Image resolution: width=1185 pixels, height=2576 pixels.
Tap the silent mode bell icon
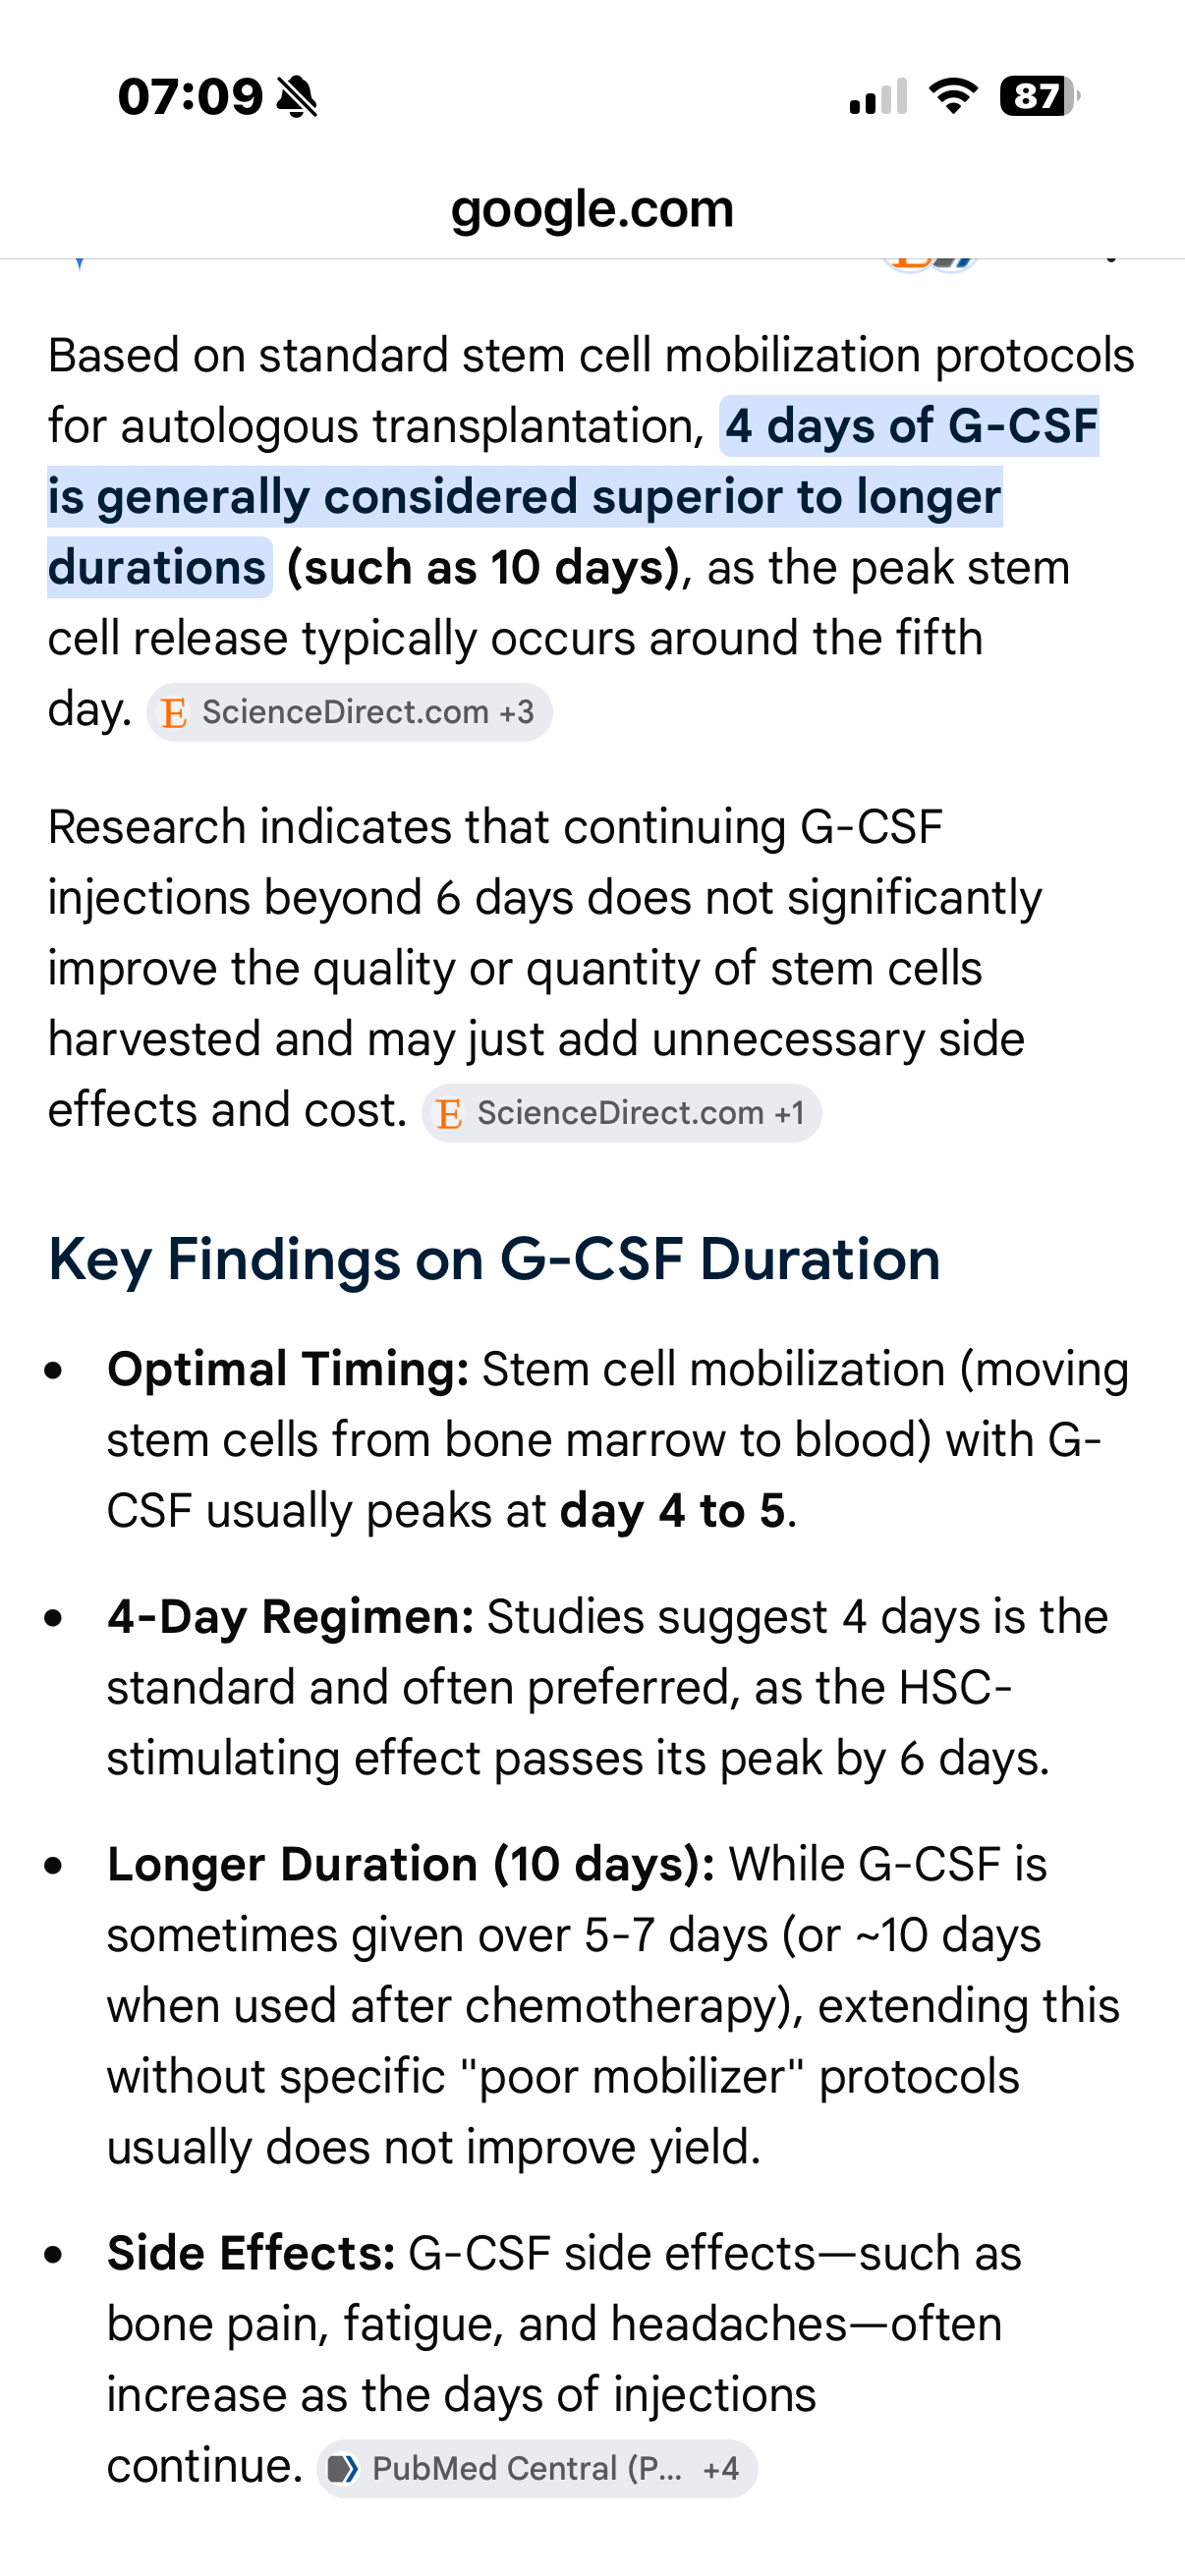tap(297, 97)
